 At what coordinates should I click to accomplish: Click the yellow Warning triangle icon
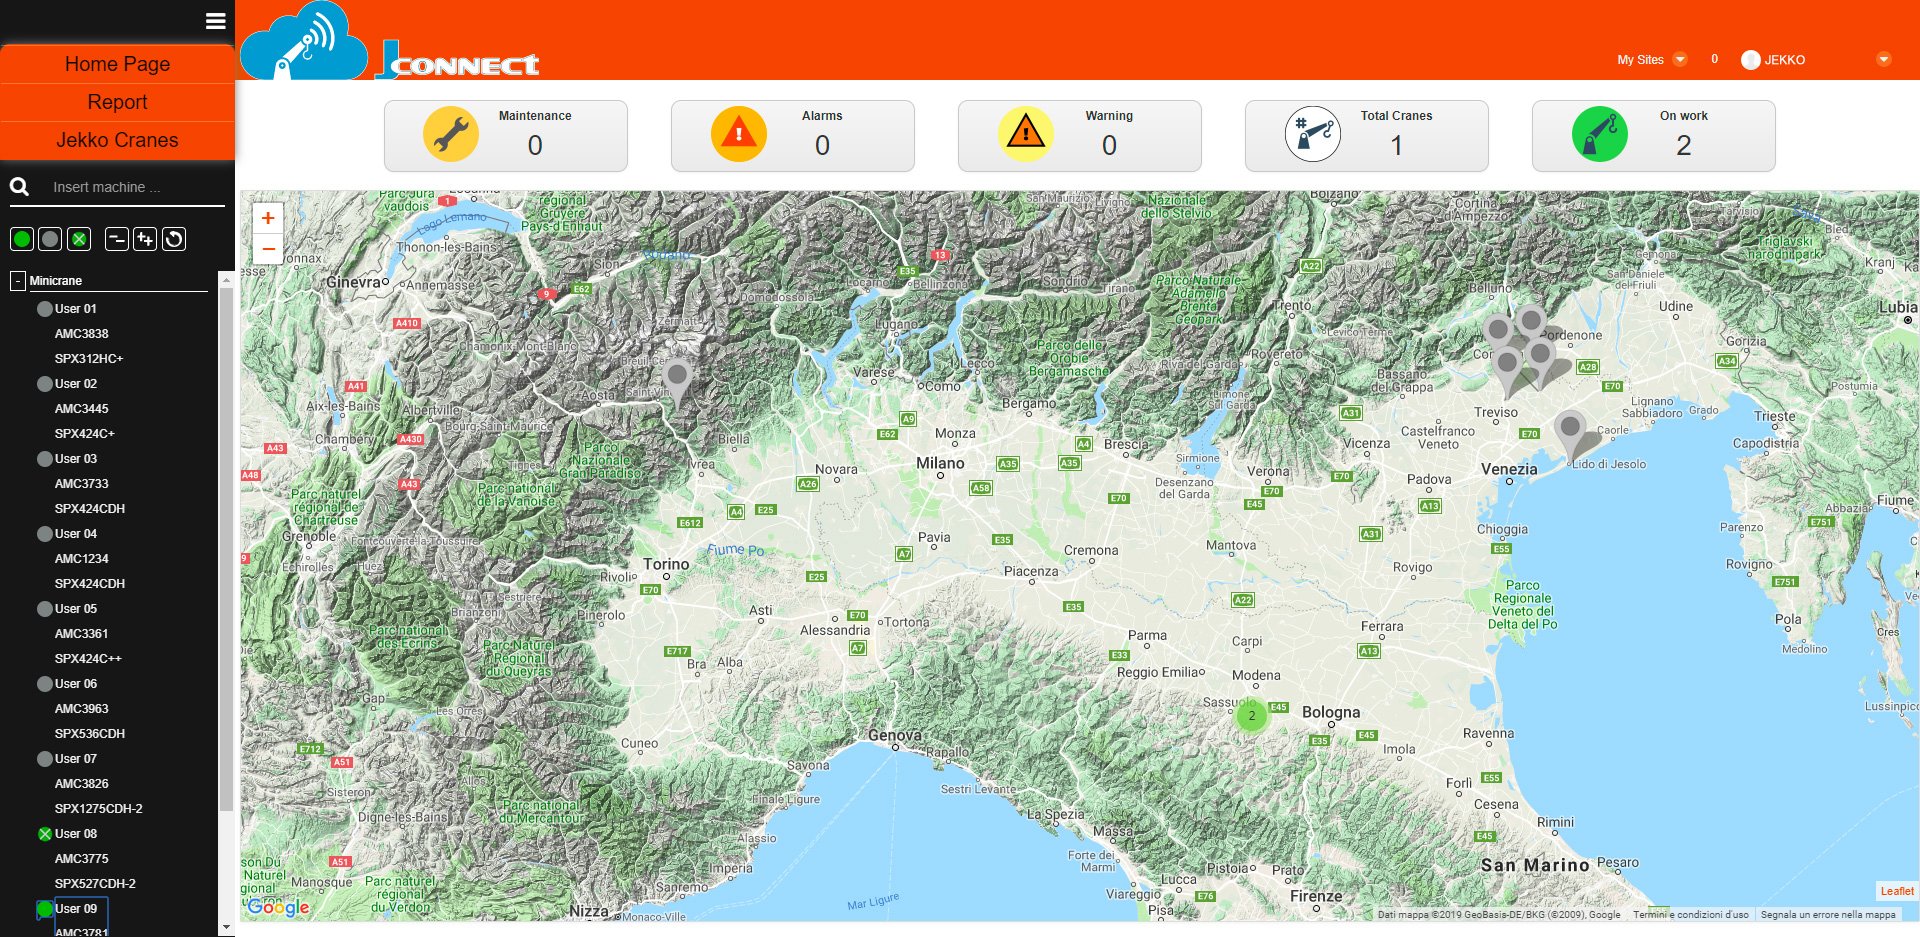point(1025,134)
